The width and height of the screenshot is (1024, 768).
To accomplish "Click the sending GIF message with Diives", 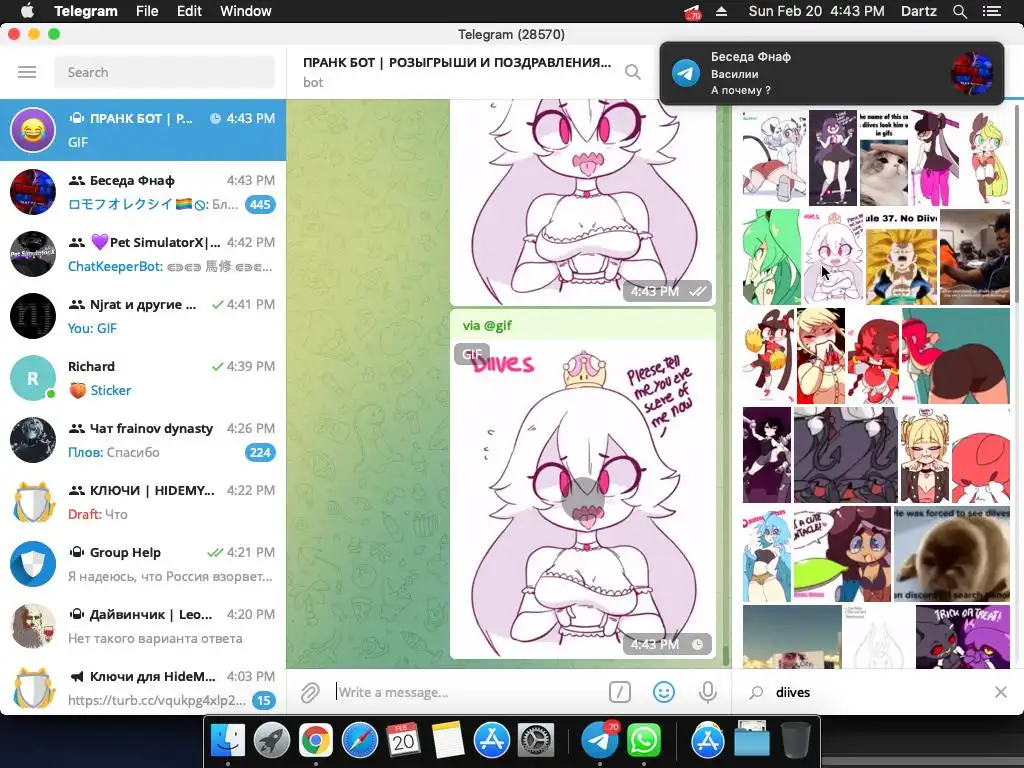I will pos(583,484).
